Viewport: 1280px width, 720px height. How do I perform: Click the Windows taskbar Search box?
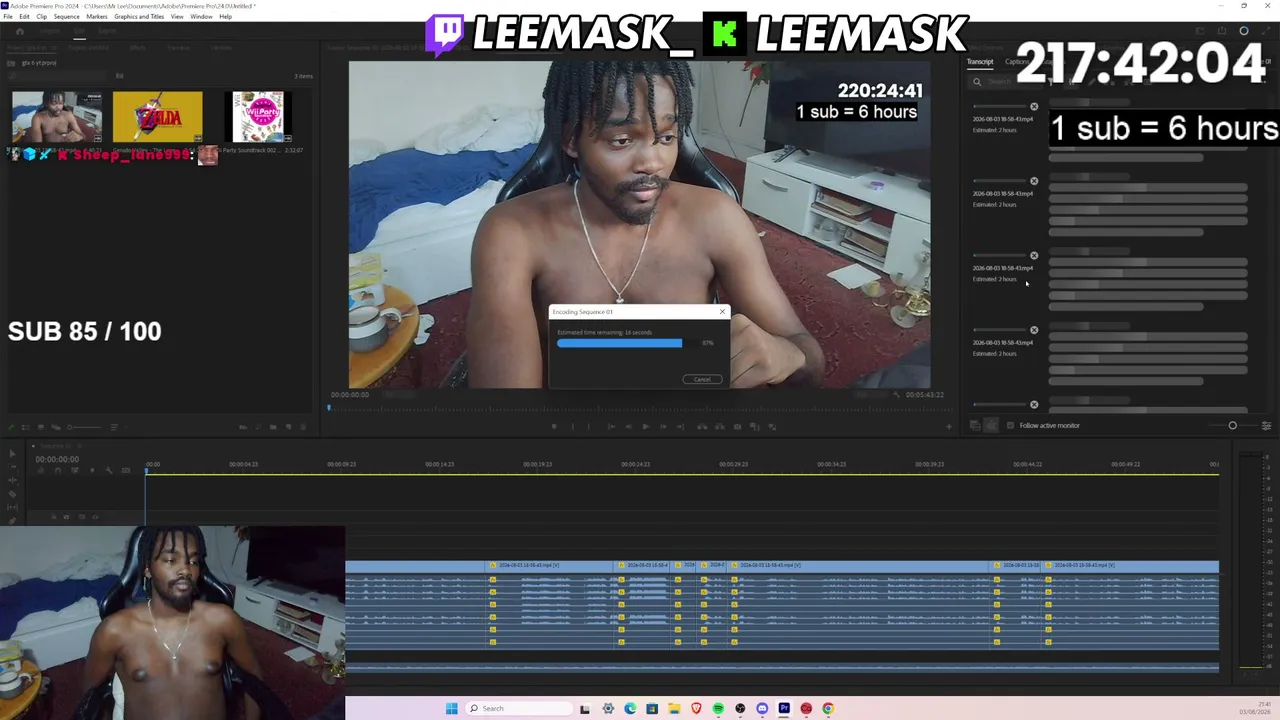pos(520,708)
